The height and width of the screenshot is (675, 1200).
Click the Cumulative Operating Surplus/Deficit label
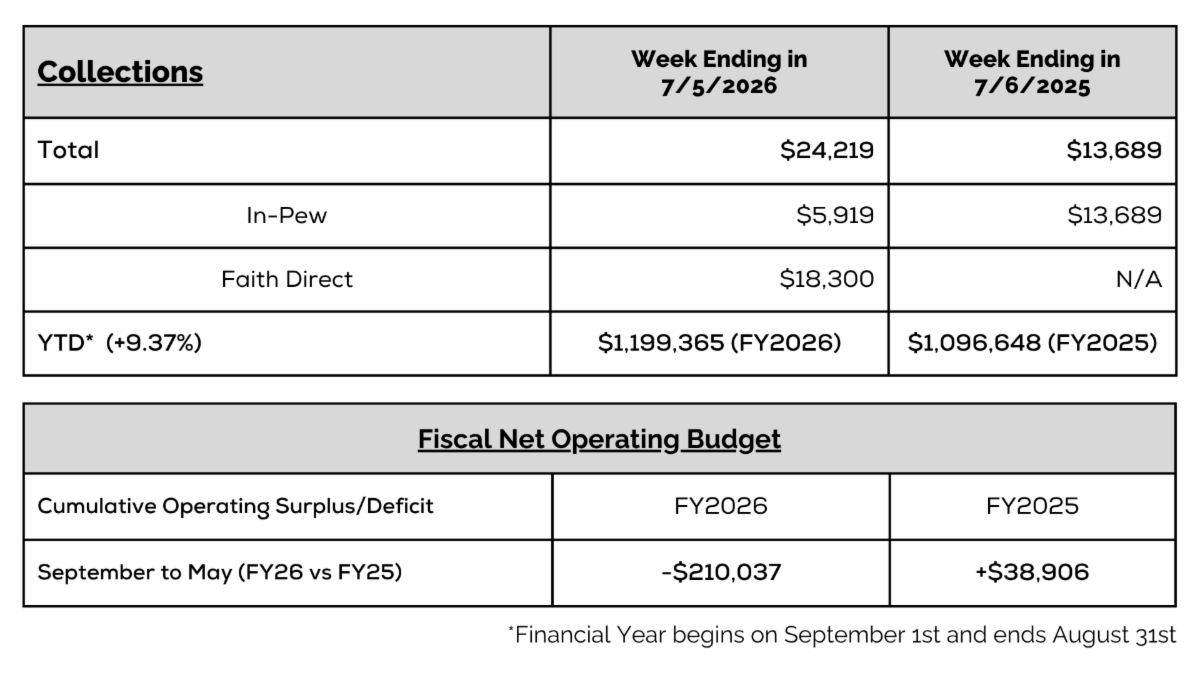coord(236,506)
